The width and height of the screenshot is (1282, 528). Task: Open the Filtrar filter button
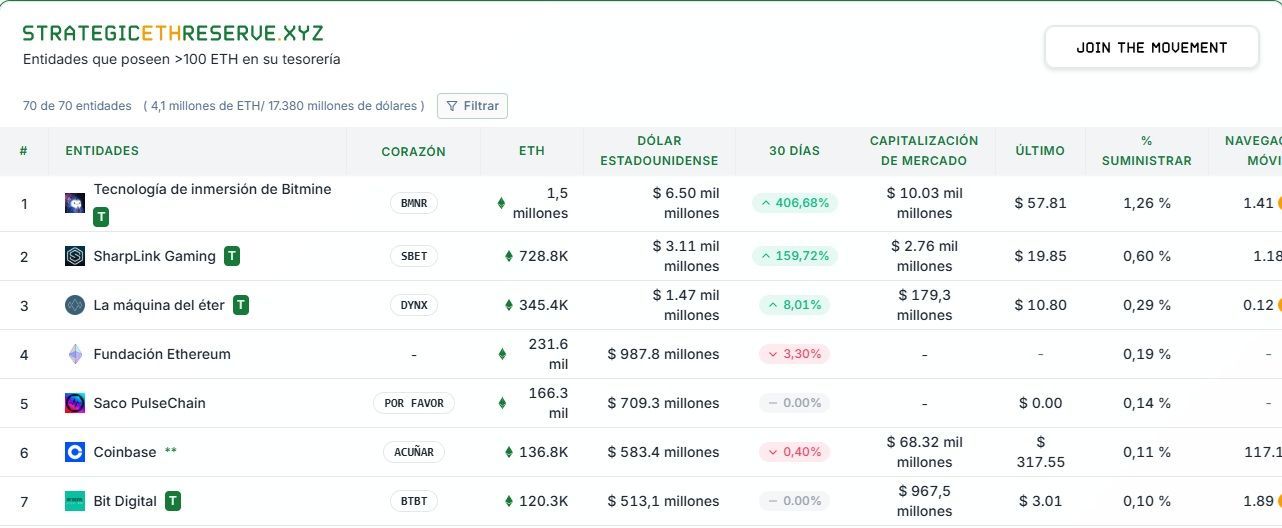tap(472, 106)
